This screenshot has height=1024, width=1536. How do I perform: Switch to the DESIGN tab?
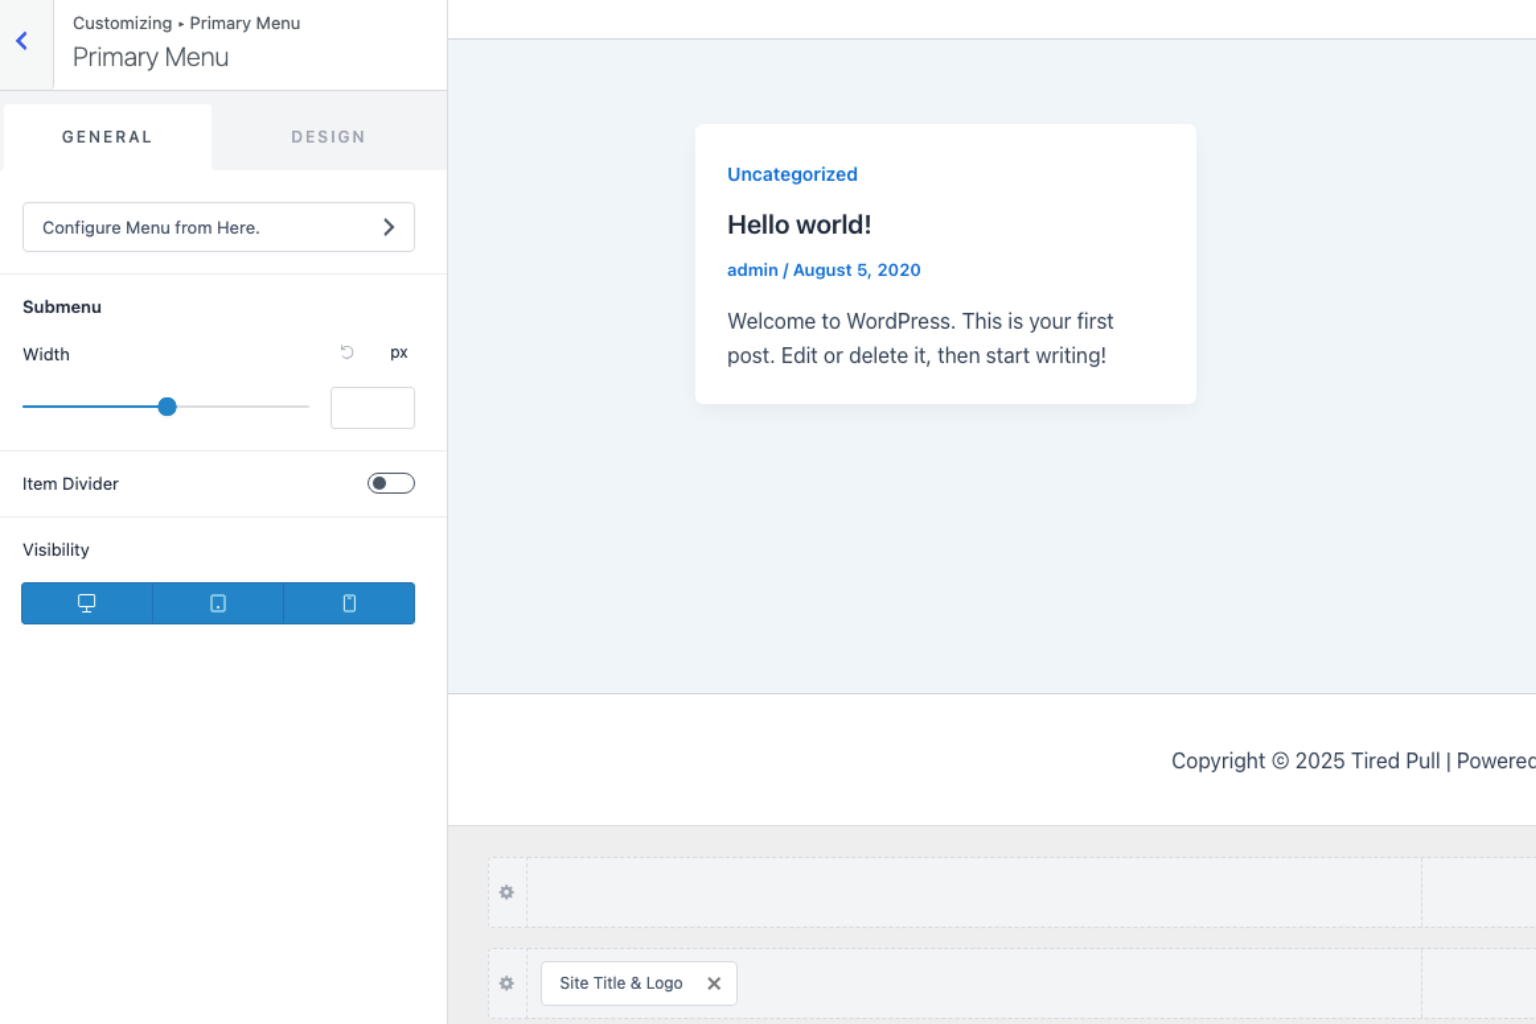coord(328,137)
